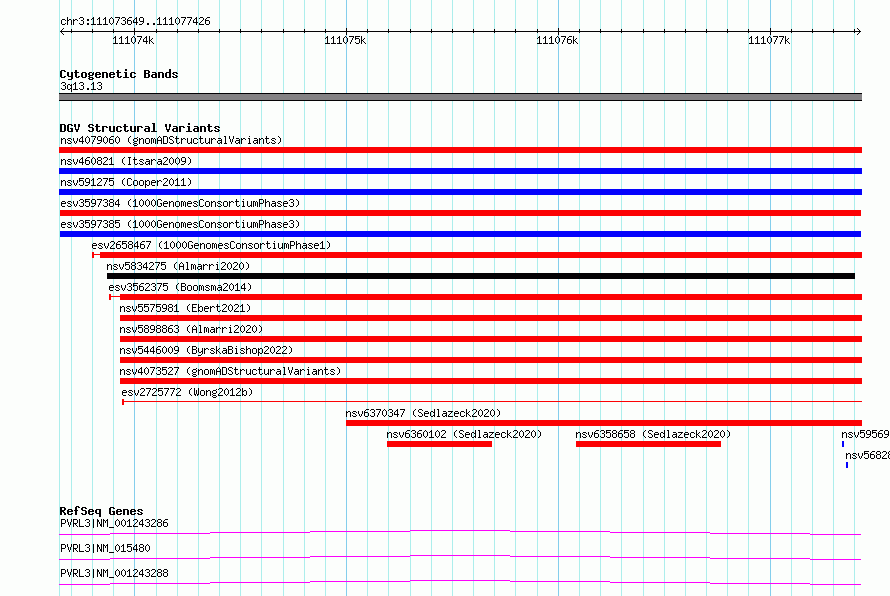Screen dimensions: 890x596
Task: Select nsv6358658 (Sedlazeck2020) label
Action: pyautogui.click(x=653, y=434)
